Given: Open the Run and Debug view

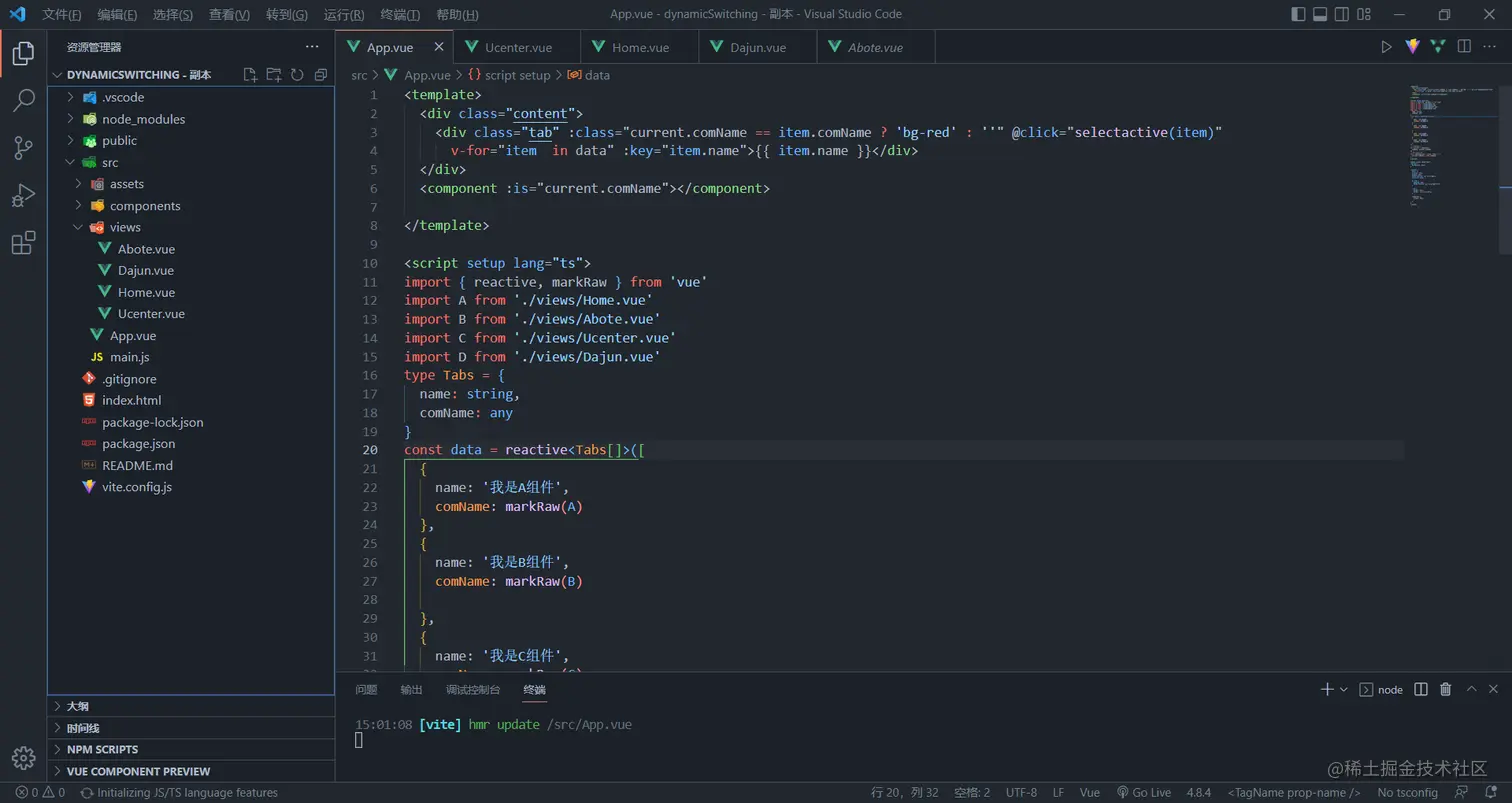Looking at the screenshot, I should (x=23, y=195).
